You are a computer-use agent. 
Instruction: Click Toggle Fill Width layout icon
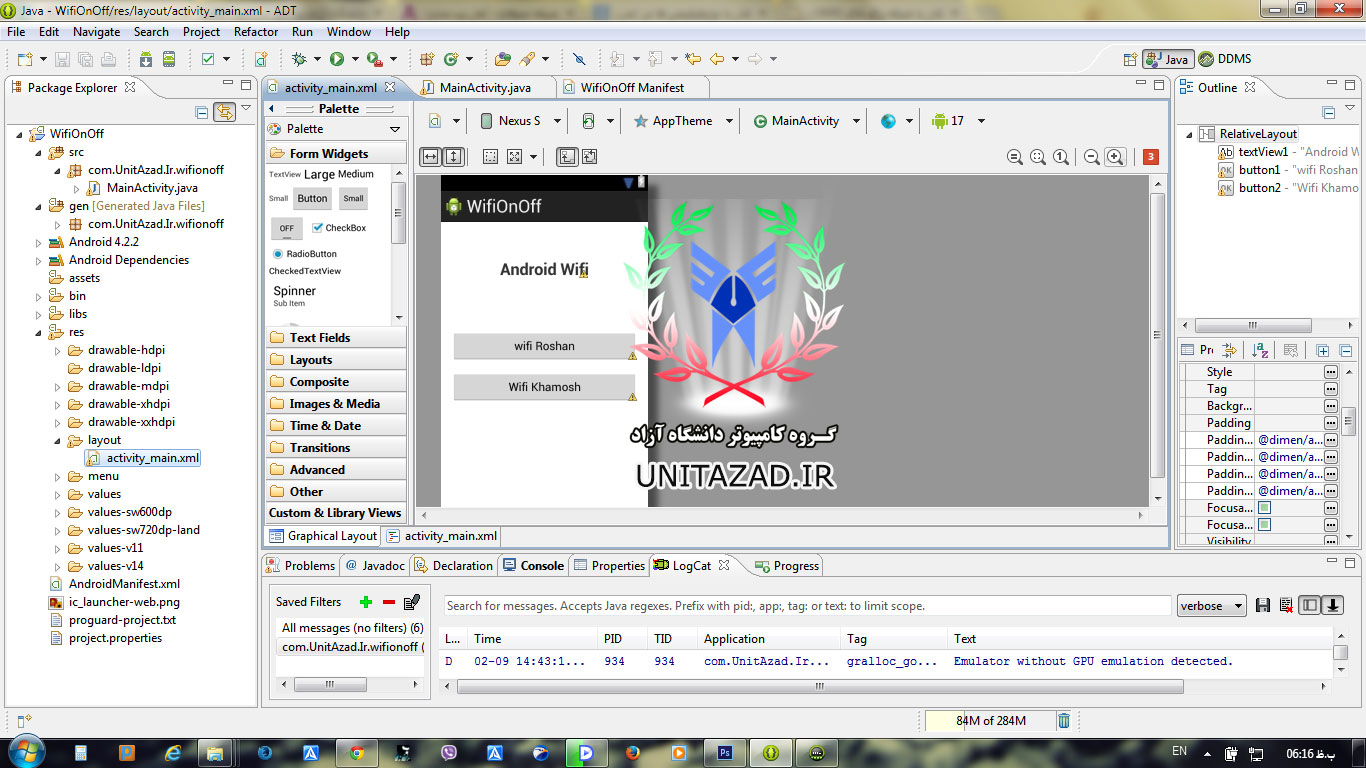(430, 157)
